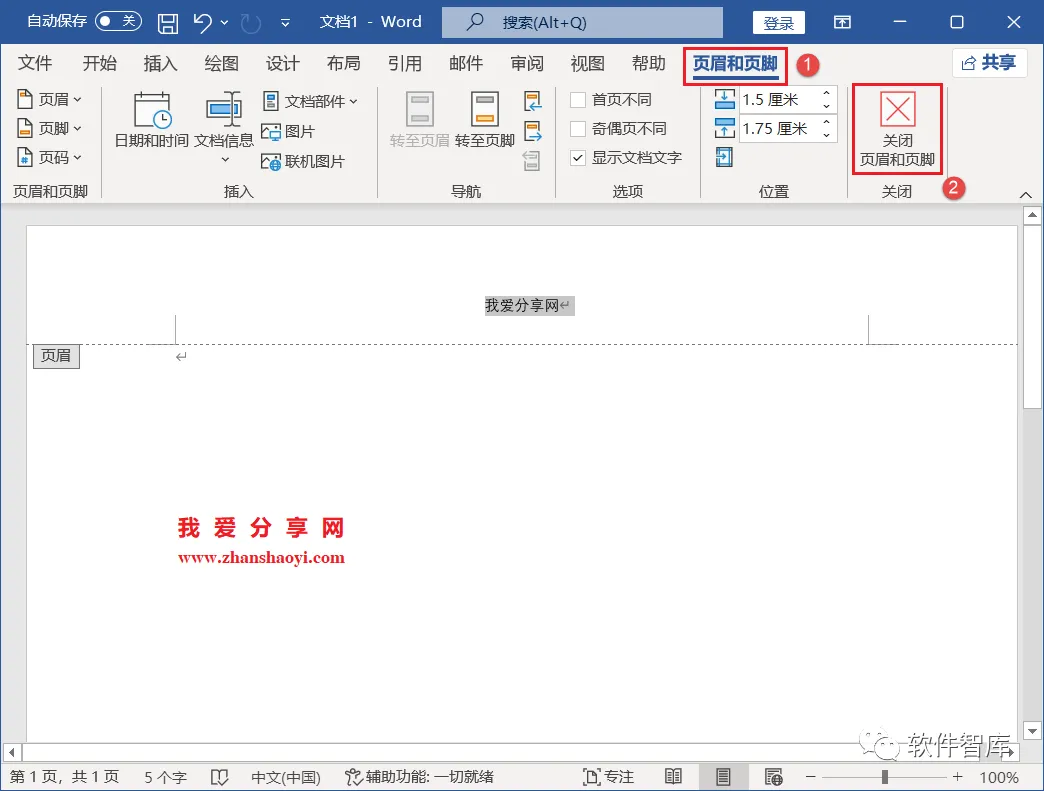Click the insert alignment tab icon
The width and height of the screenshot is (1044, 791).
pos(724,157)
